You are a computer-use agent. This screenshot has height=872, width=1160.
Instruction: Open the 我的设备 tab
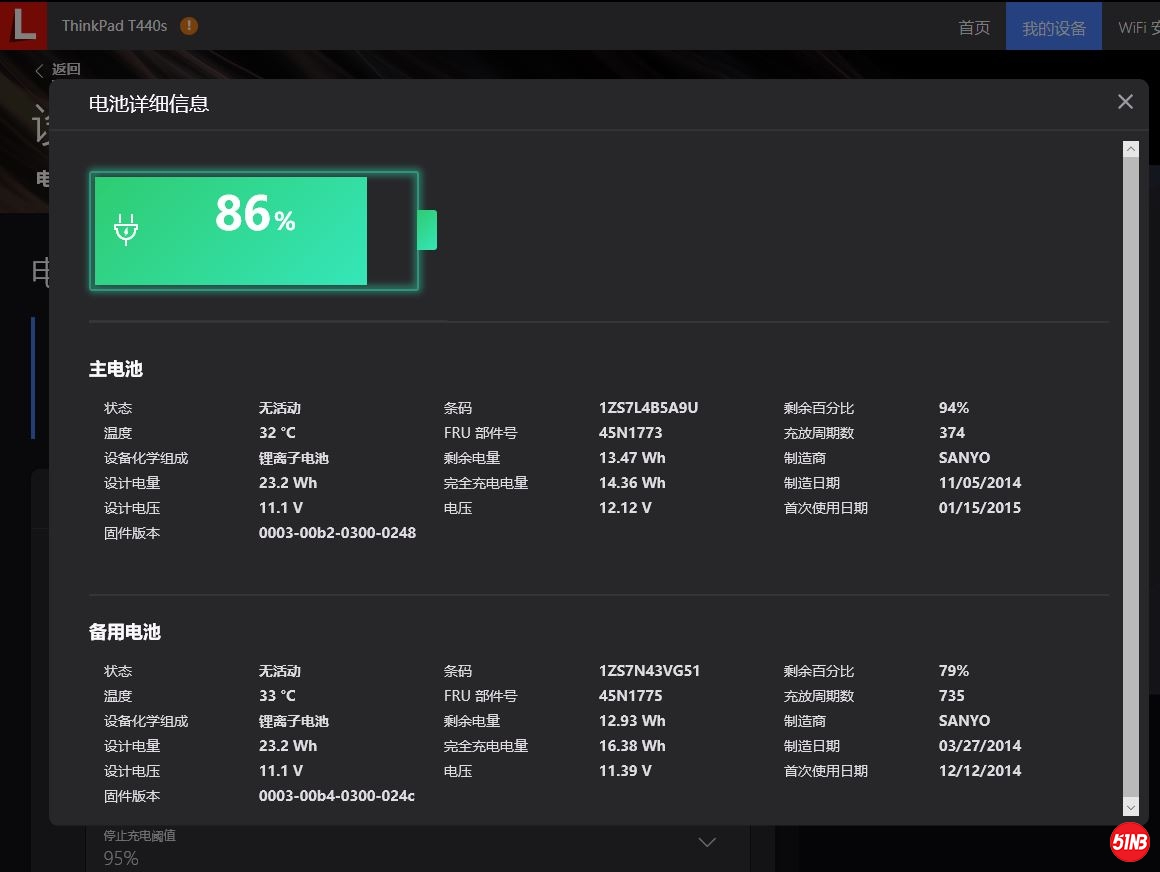tap(1053, 27)
